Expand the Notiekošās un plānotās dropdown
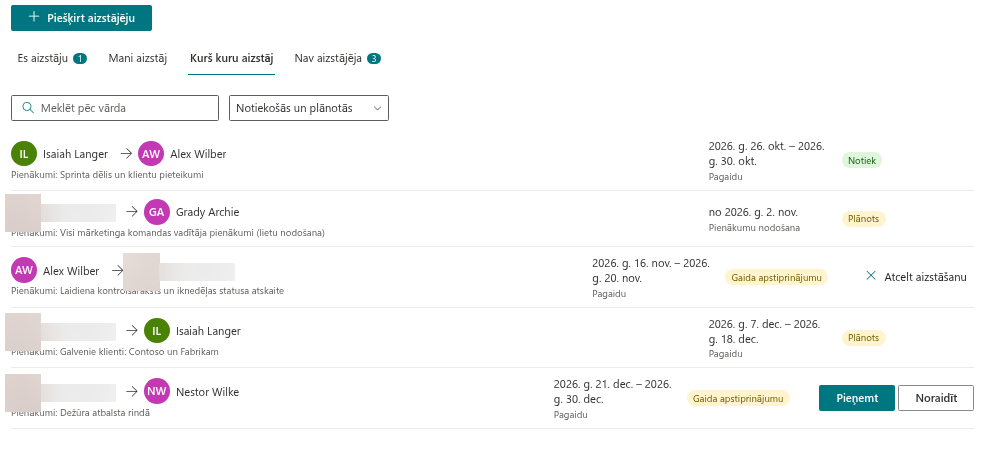The image size is (983, 450). (308, 108)
